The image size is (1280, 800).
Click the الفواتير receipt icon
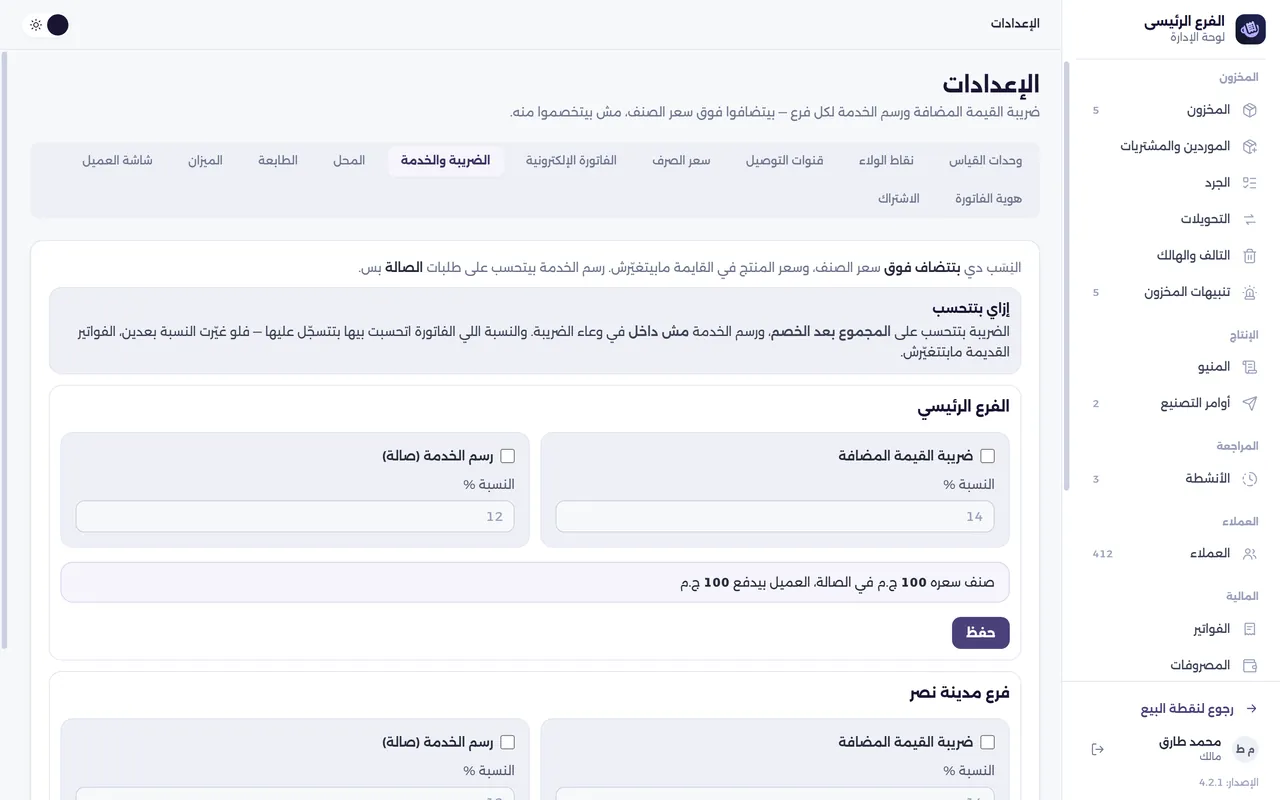(x=1249, y=629)
